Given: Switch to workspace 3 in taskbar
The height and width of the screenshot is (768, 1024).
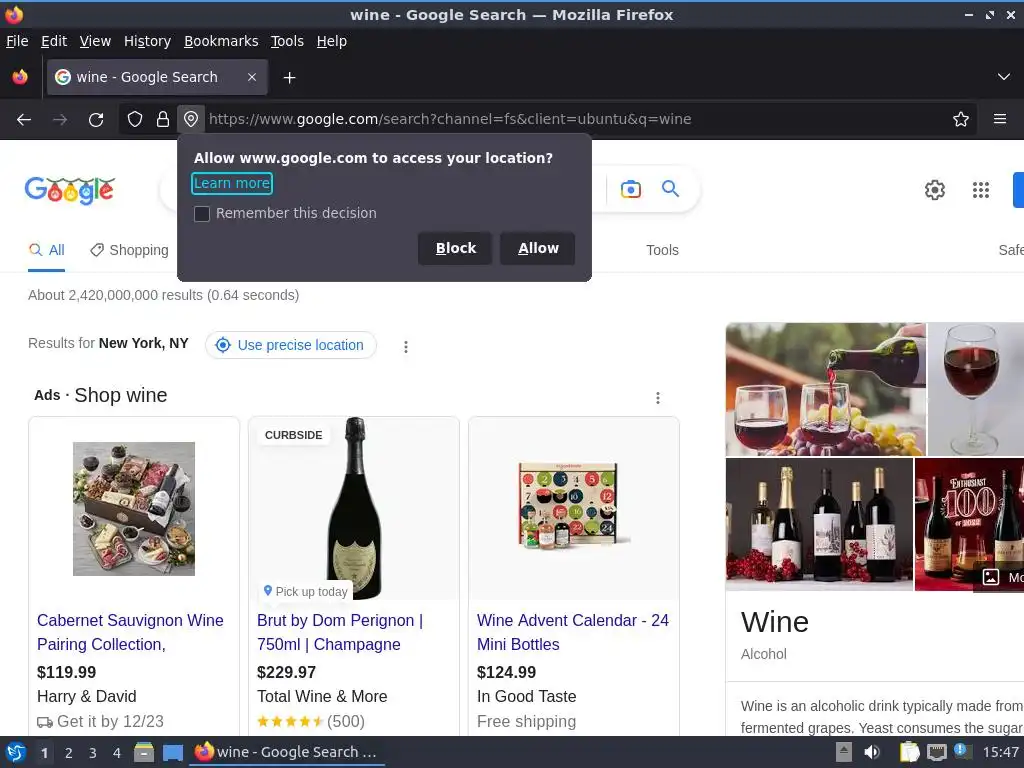Looking at the screenshot, I should pyautogui.click(x=93, y=753).
